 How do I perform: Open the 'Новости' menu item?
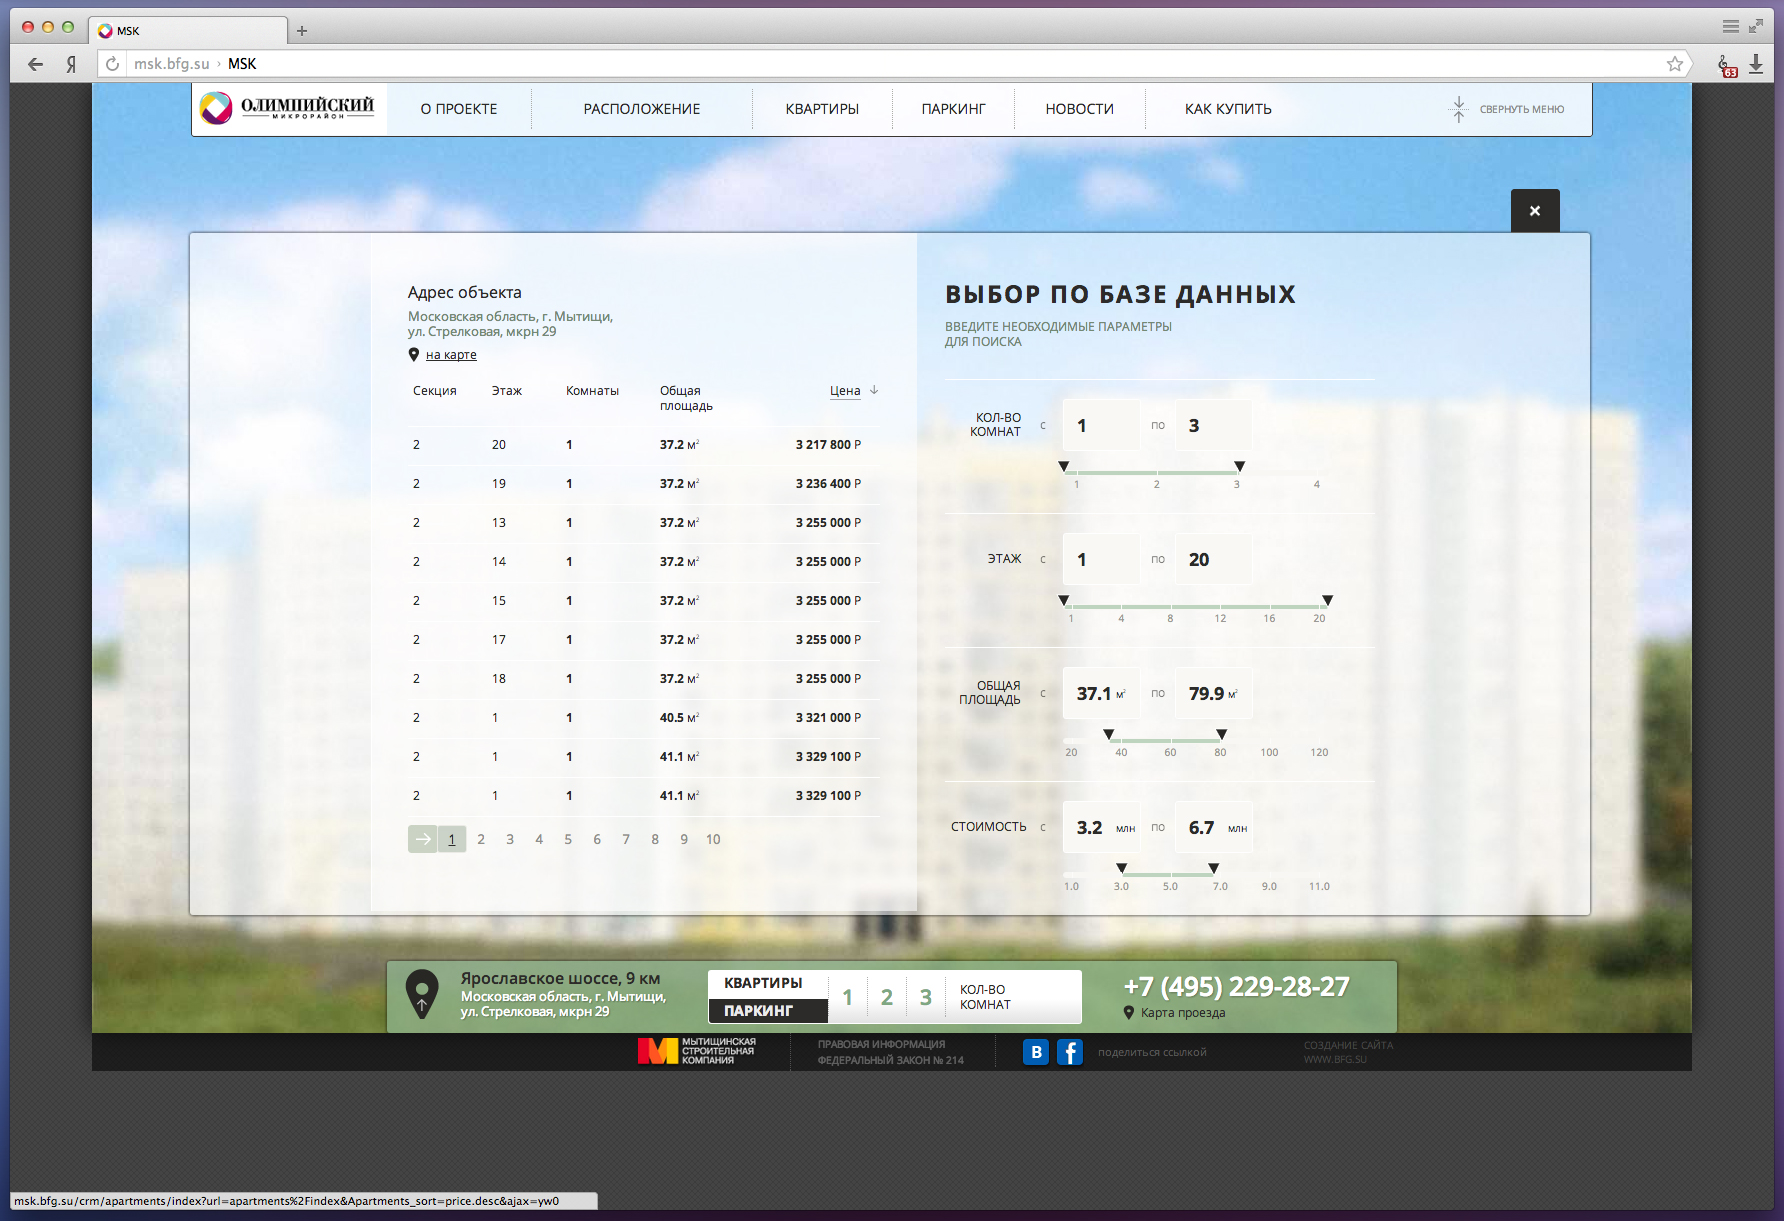click(x=1080, y=109)
